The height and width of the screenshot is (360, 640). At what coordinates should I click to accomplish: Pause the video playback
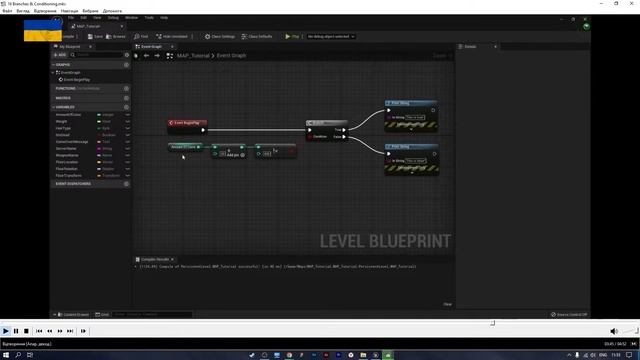pyautogui.click(x=16, y=331)
